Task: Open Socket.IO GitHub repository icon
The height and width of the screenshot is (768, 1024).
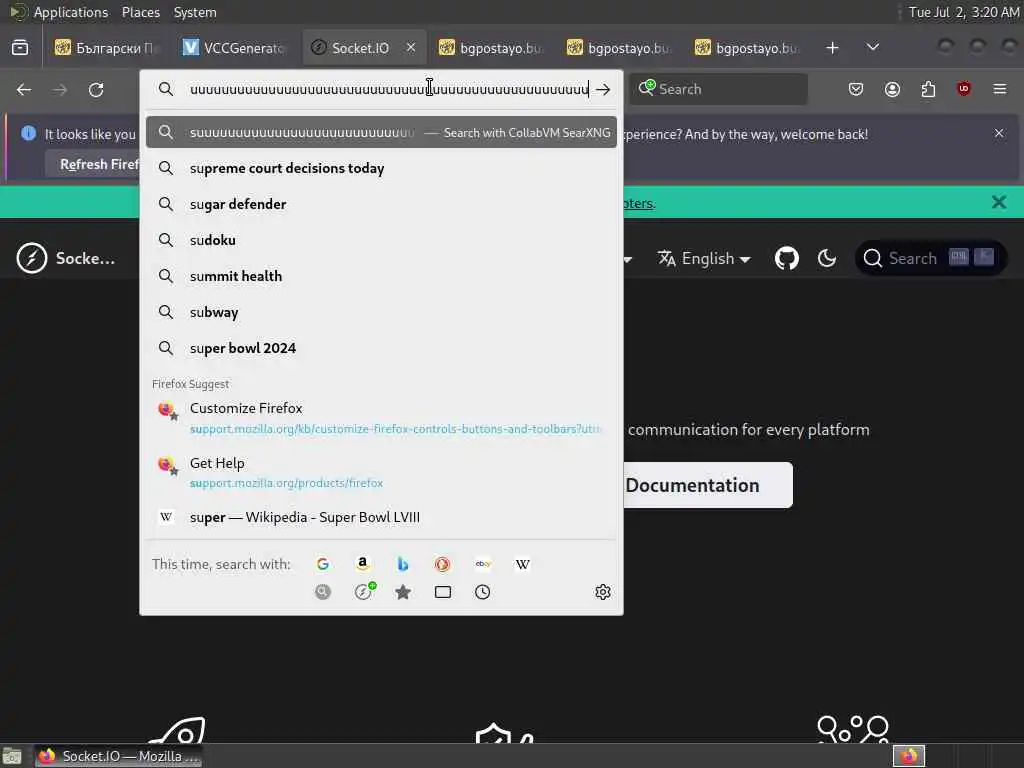Action: pyautogui.click(x=787, y=259)
